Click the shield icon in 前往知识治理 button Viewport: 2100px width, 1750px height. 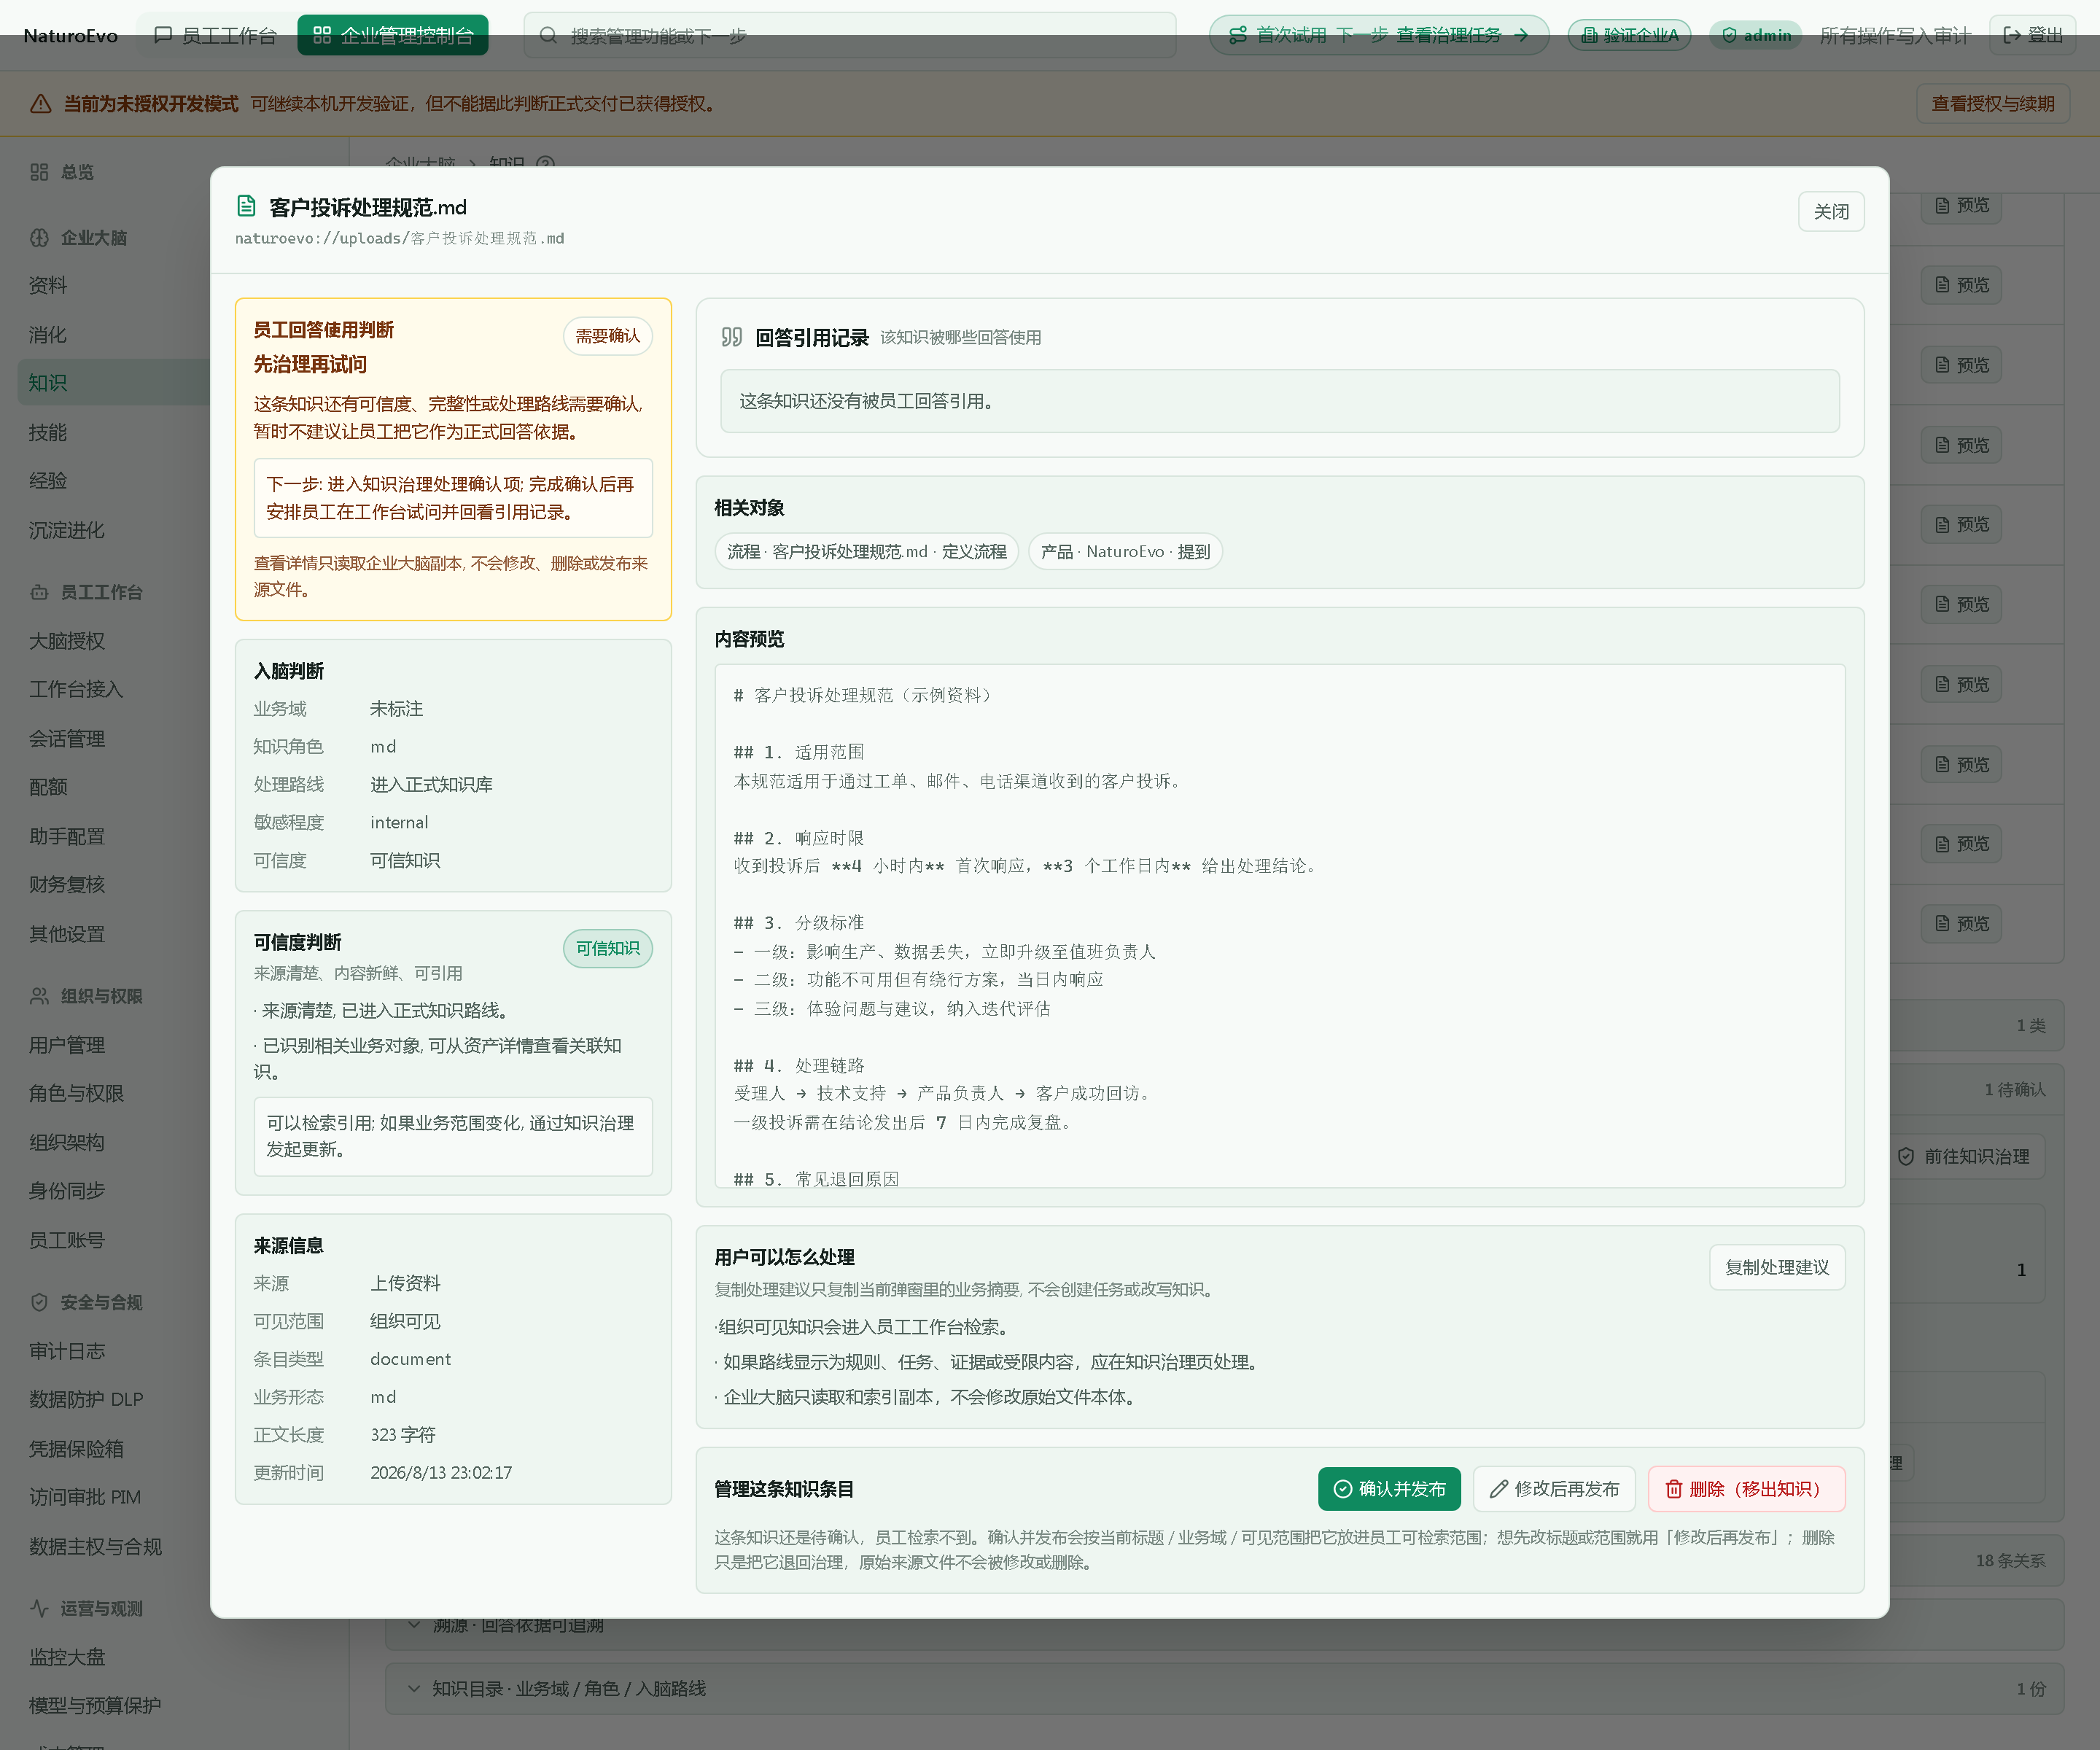(1906, 1156)
